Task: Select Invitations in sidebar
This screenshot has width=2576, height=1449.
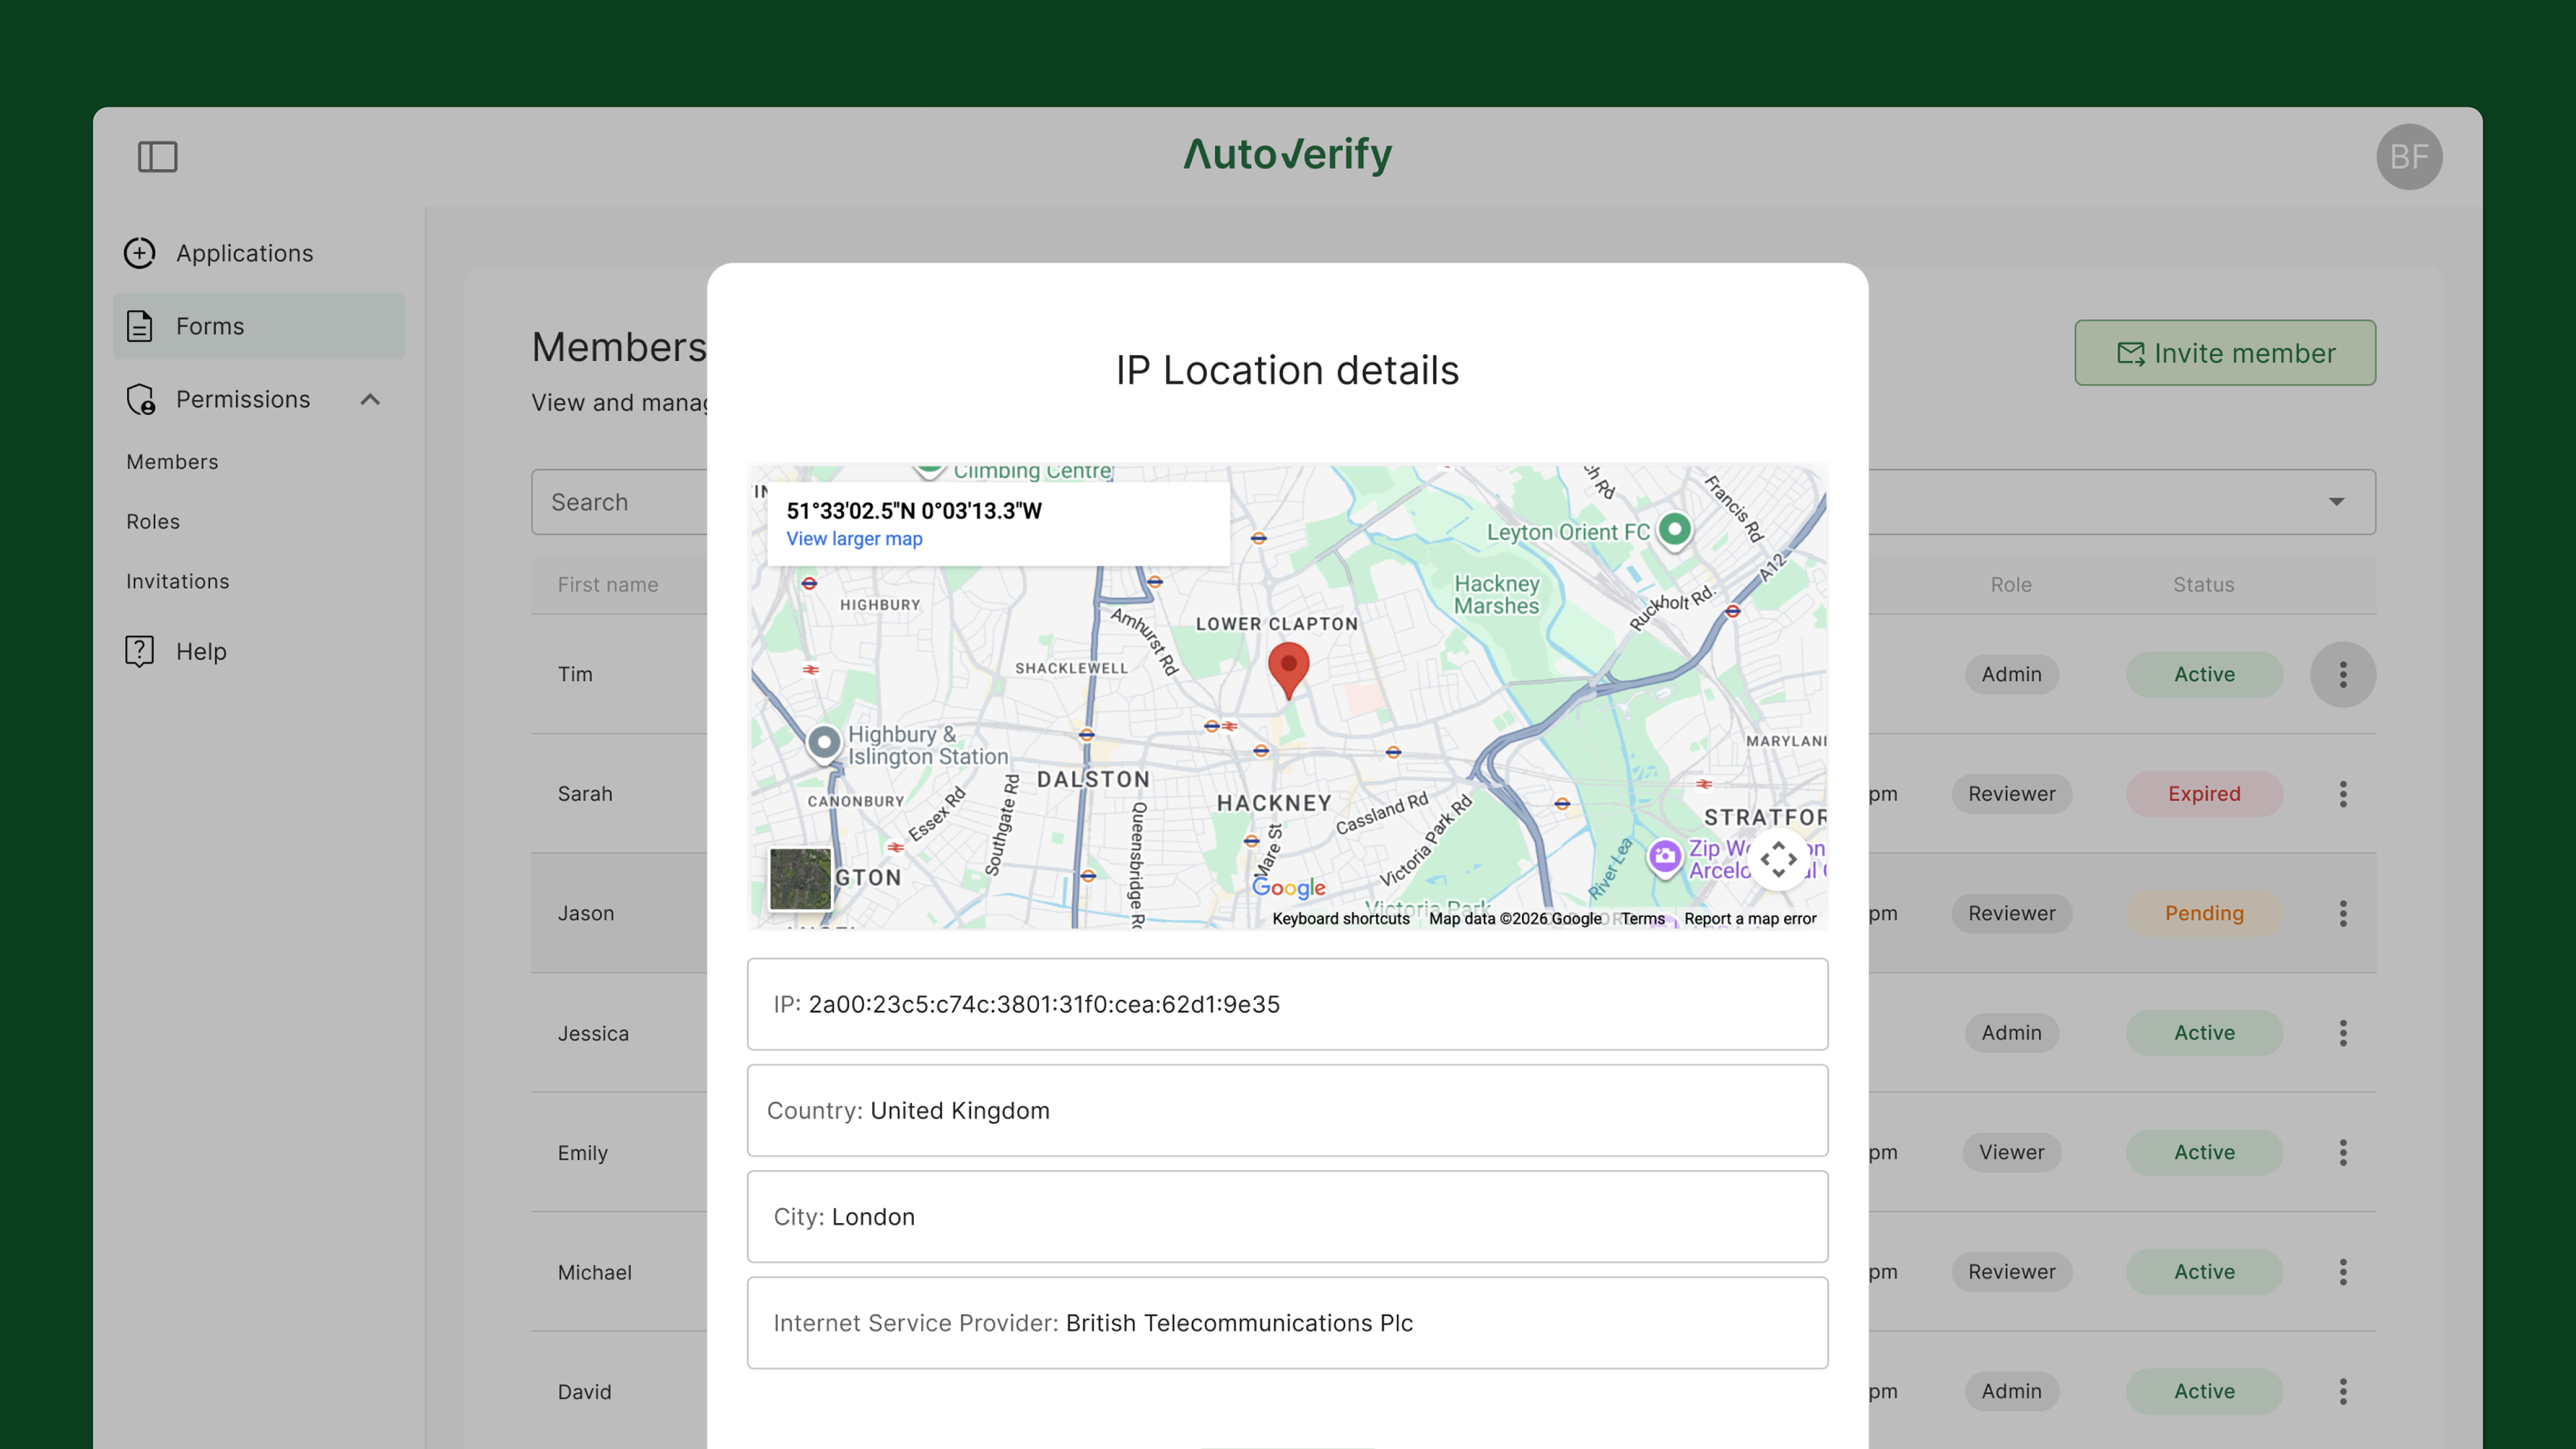Action: [177, 581]
